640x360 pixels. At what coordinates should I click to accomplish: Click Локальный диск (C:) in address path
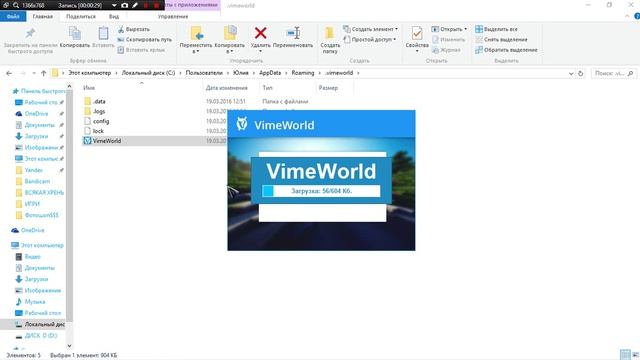pyautogui.click(x=148, y=73)
